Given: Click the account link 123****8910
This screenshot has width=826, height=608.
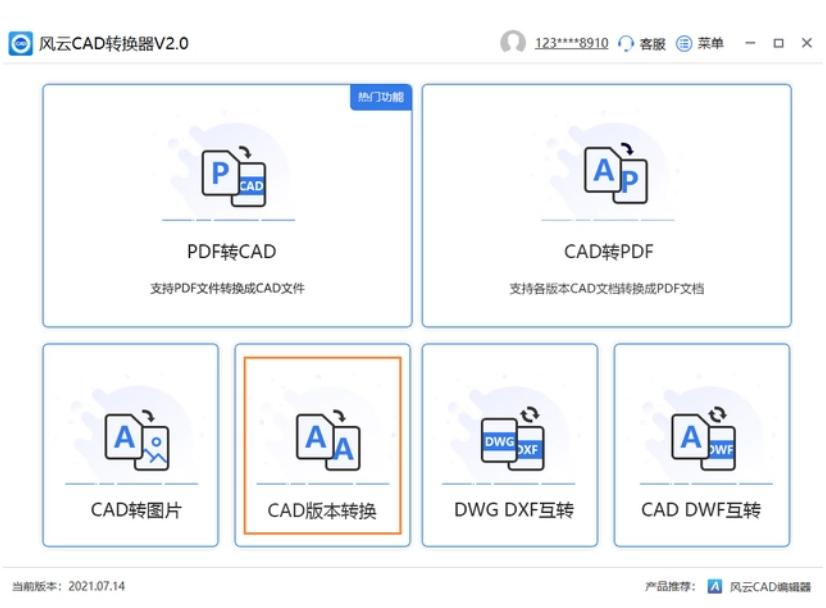Looking at the screenshot, I should 572,43.
